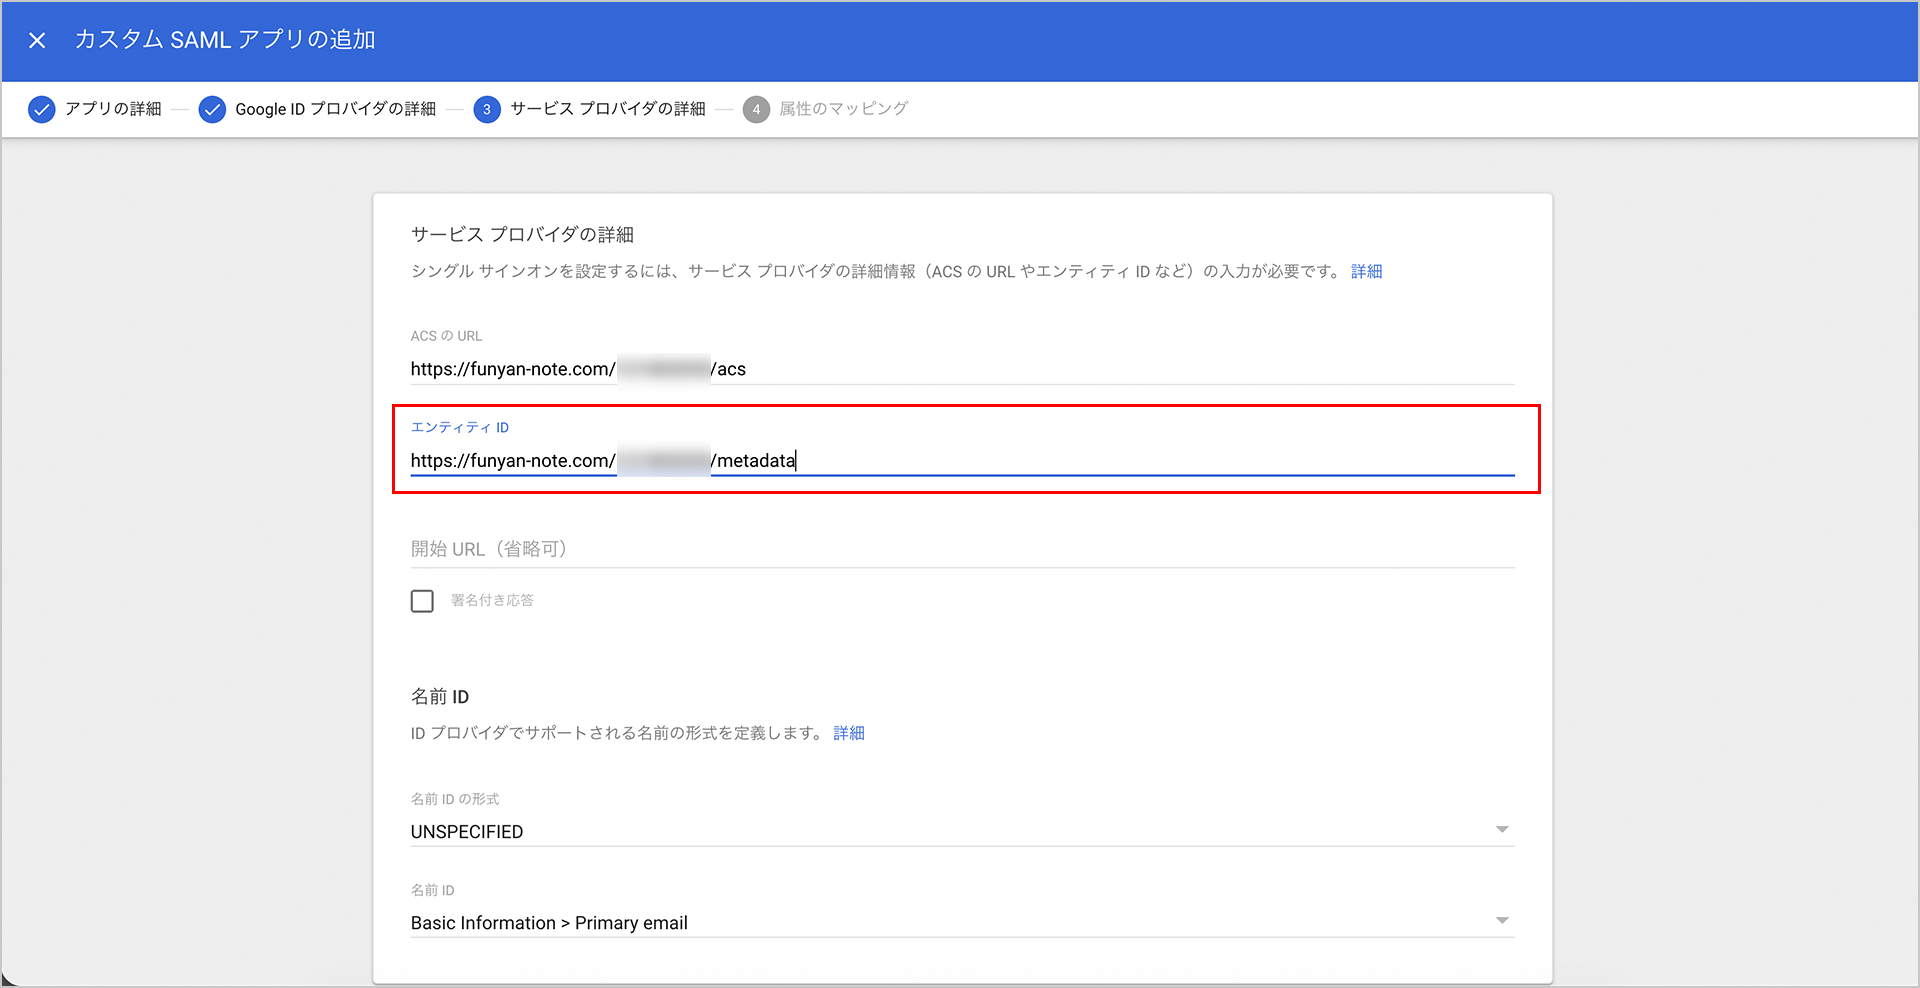Click the step 3 number circle icon

pos(487,109)
